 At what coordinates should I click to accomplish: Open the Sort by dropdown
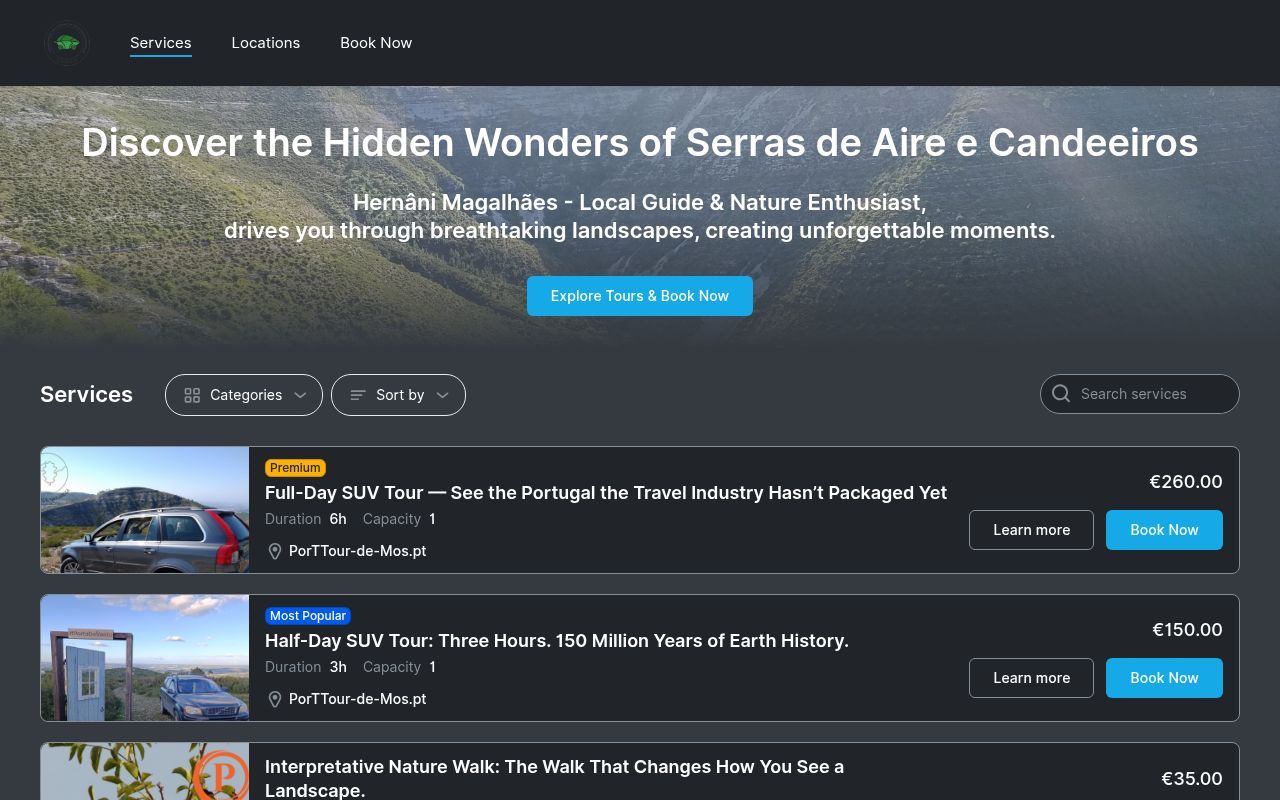(x=398, y=395)
